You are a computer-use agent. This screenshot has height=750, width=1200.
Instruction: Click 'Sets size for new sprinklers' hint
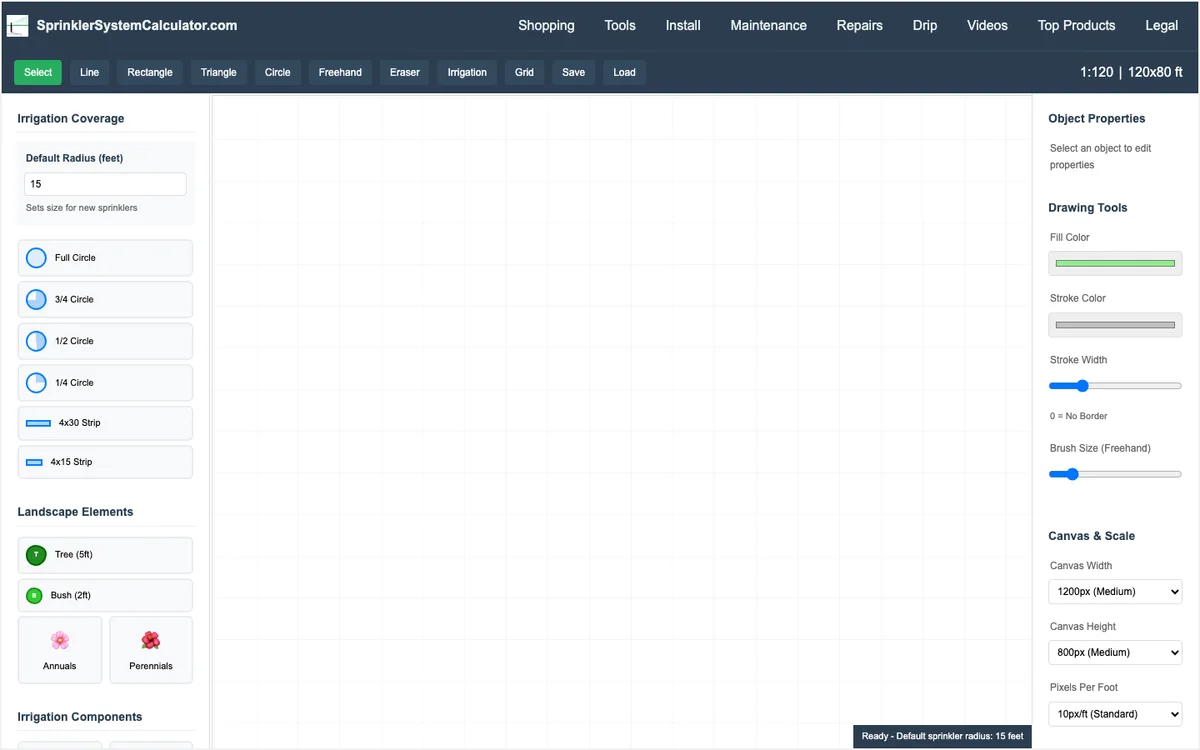coord(82,208)
